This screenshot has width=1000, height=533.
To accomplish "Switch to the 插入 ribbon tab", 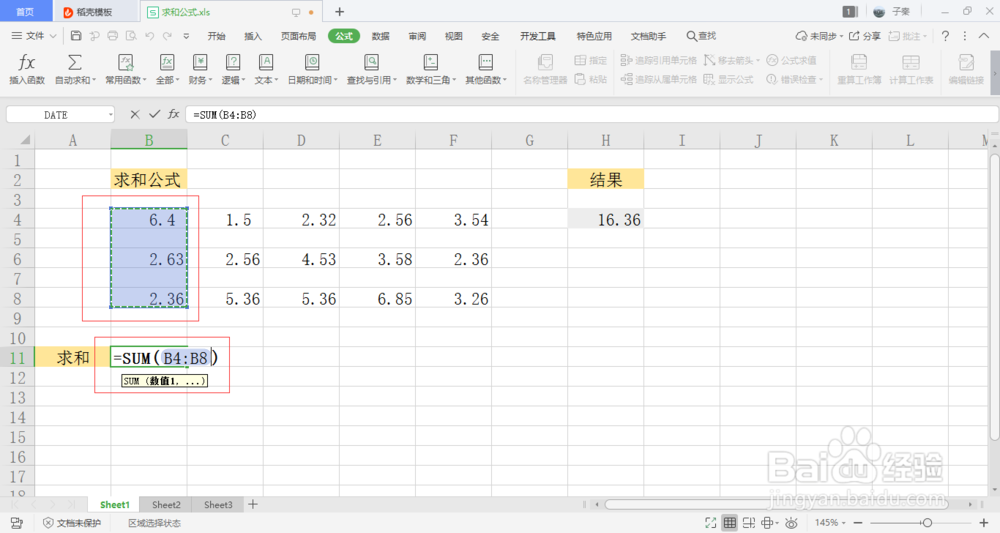I will click(x=253, y=36).
